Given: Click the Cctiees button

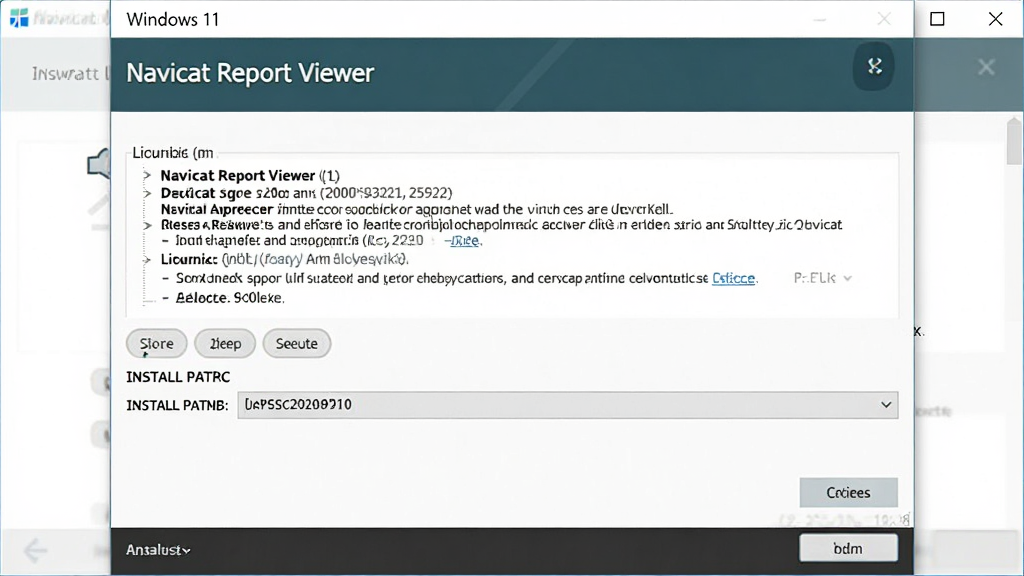Looking at the screenshot, I should (x=848, y=492).
